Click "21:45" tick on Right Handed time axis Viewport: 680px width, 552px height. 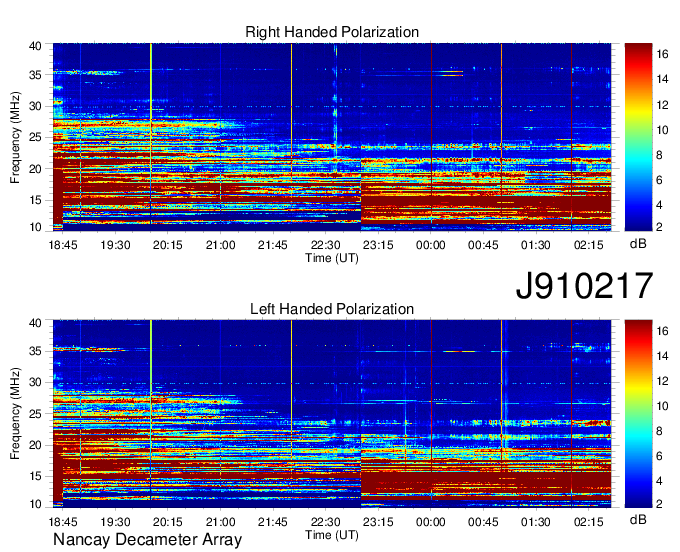(273, 245)
